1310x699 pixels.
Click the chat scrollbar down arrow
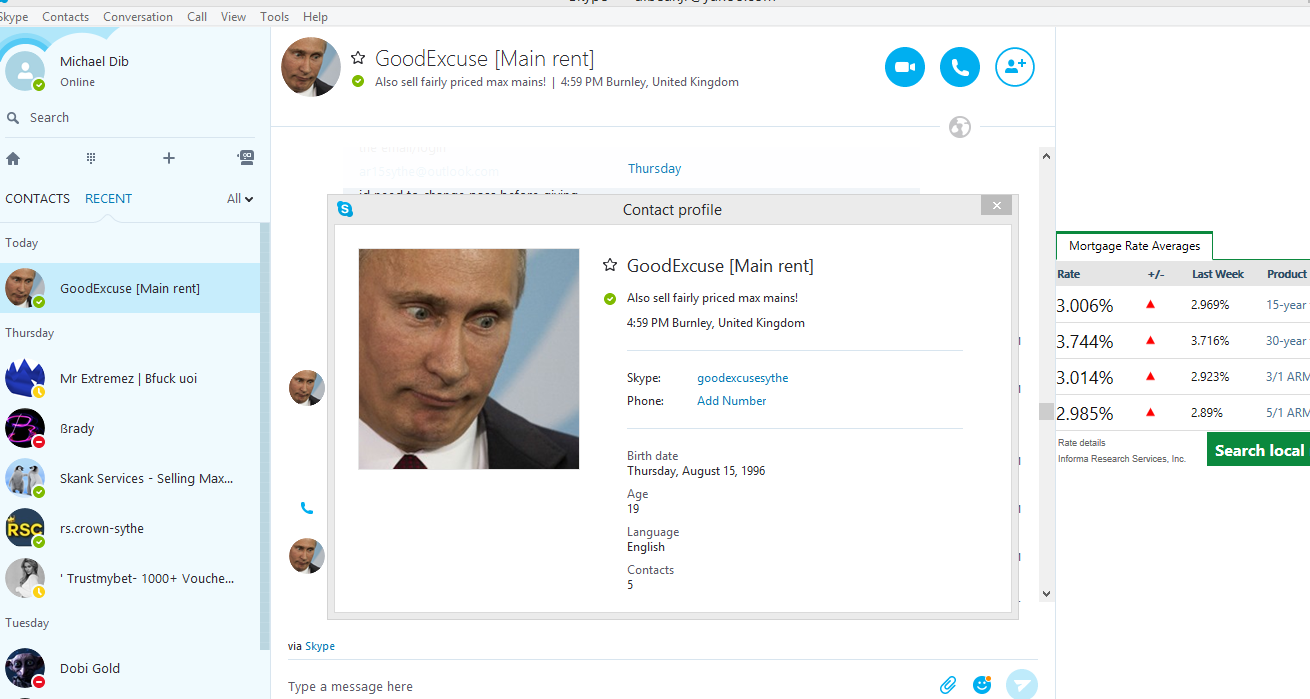tap(1046, 593)
